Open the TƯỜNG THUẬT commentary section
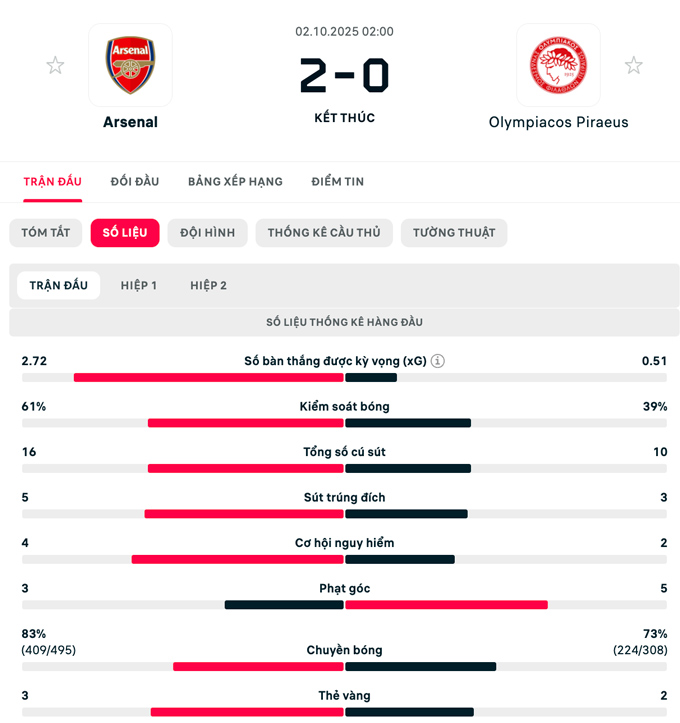680x723 pixels. 454,233
